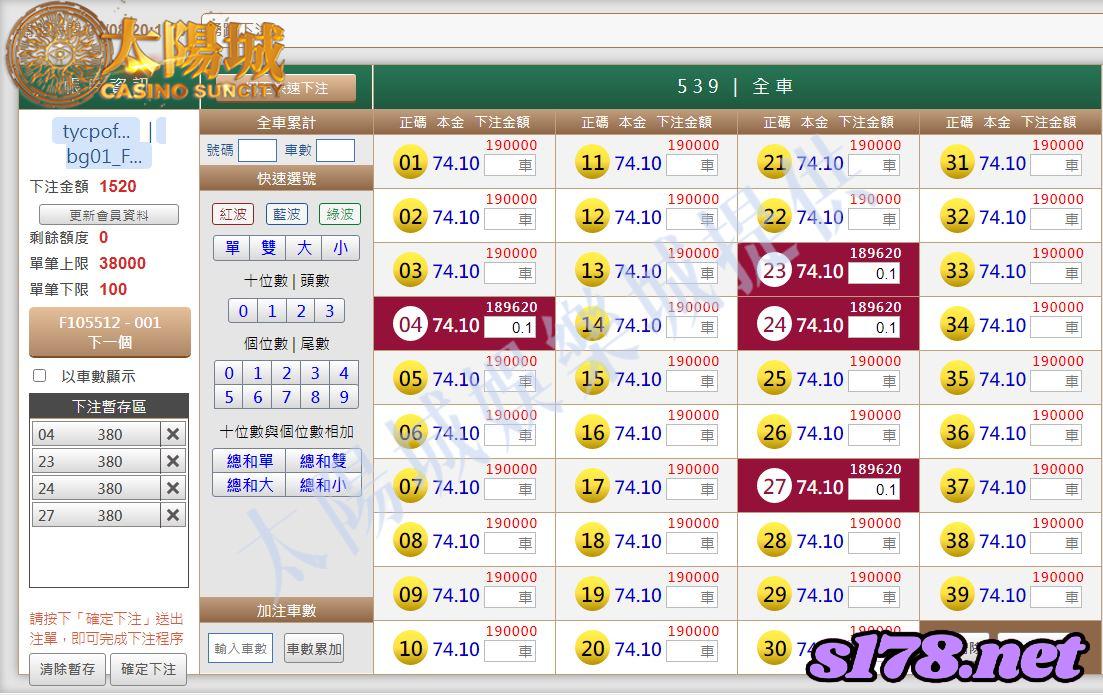The height and width of the screenshot is (695, 1103).
Task: Remove bet 24 from temporary bet list
Action: 172,488
